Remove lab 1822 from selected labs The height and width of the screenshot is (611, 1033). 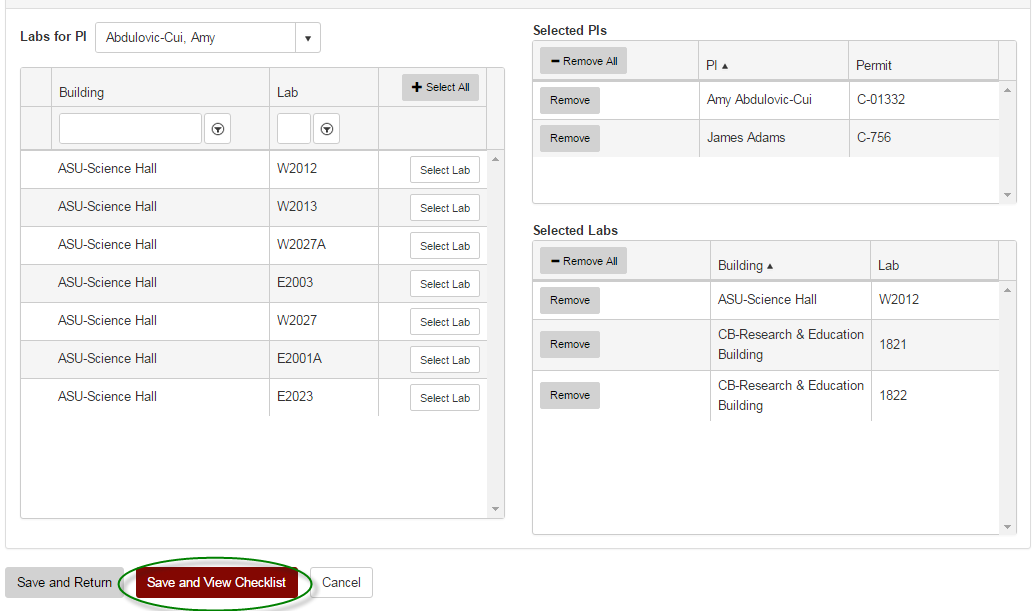pos(570,395)
